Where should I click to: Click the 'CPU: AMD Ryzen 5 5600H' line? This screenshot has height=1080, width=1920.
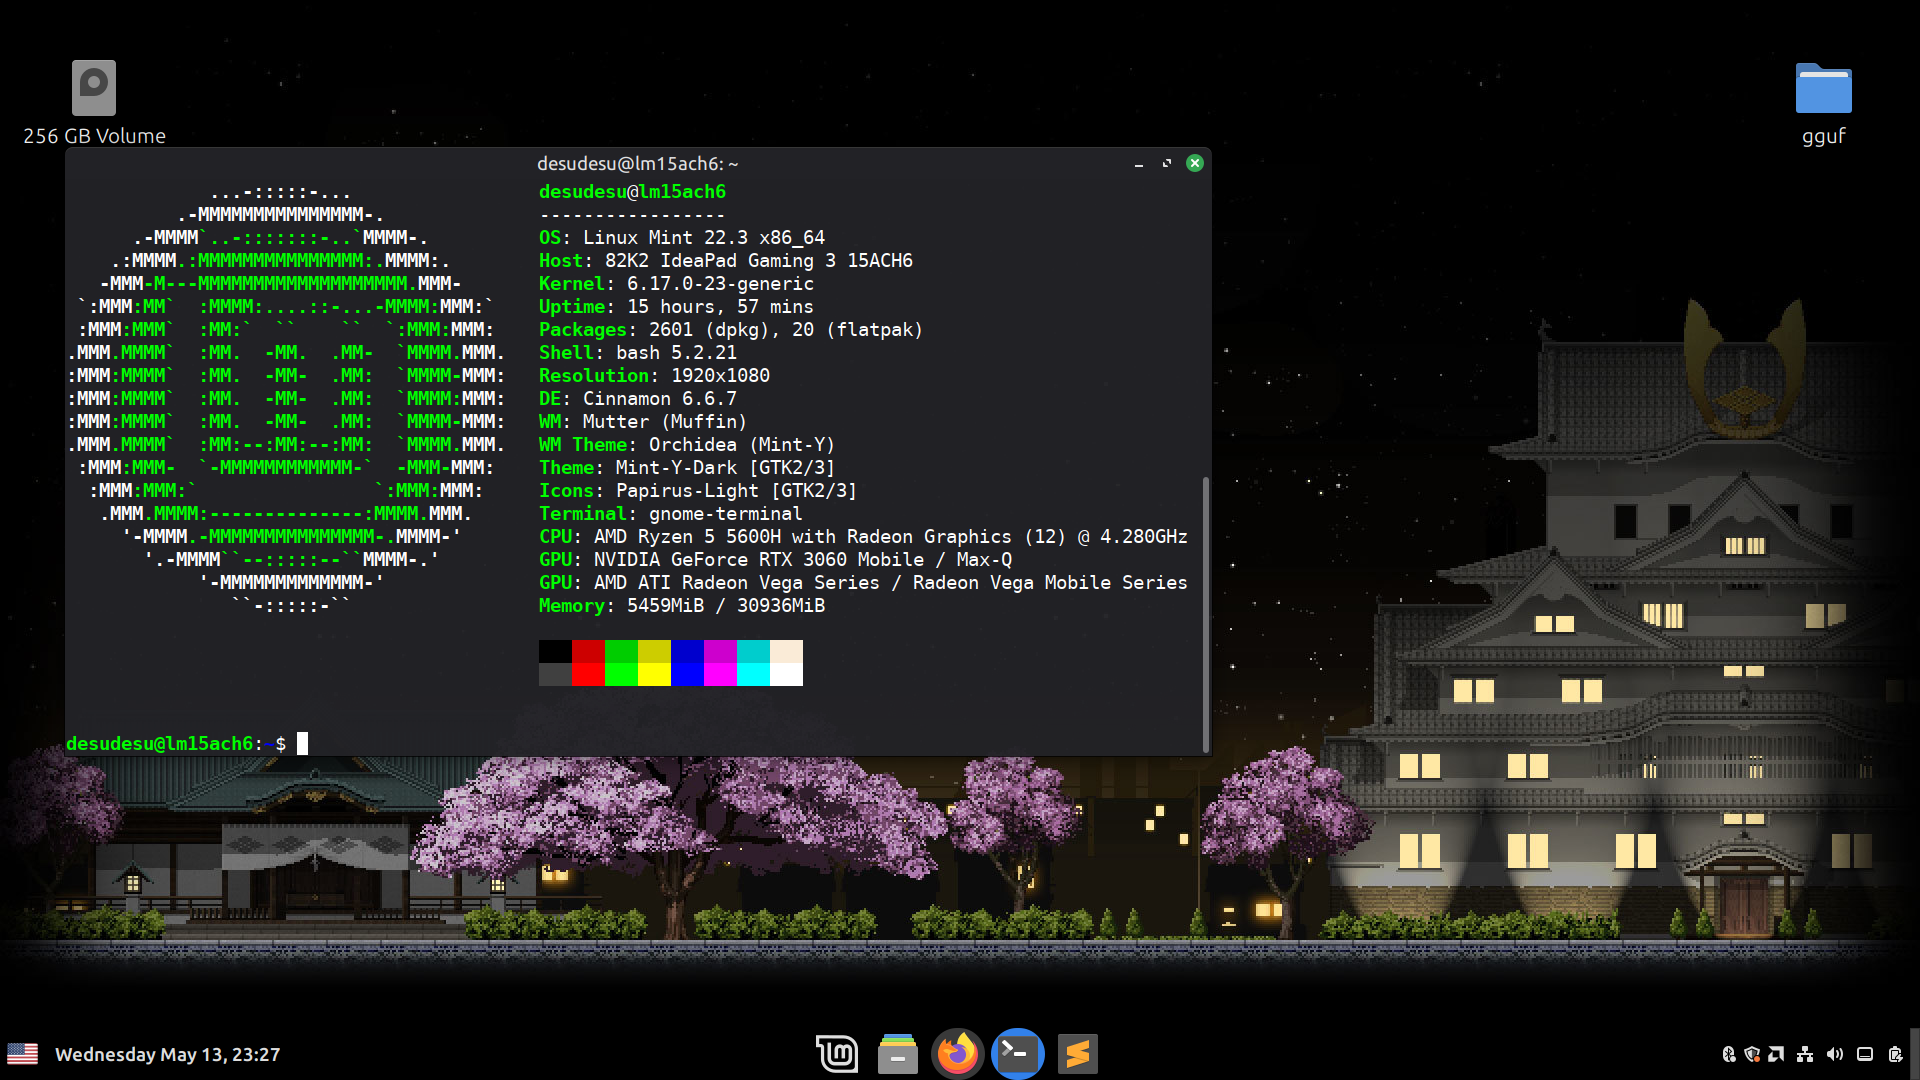point(863,536)
